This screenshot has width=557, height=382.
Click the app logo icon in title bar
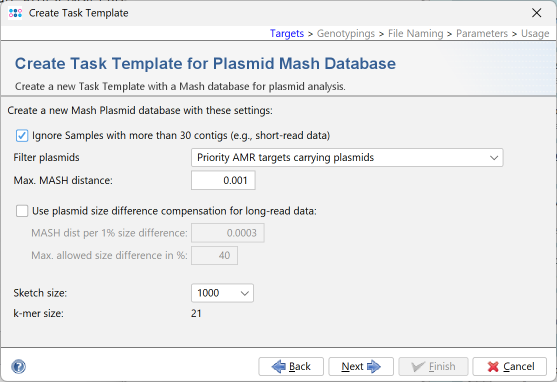point(15,13)
